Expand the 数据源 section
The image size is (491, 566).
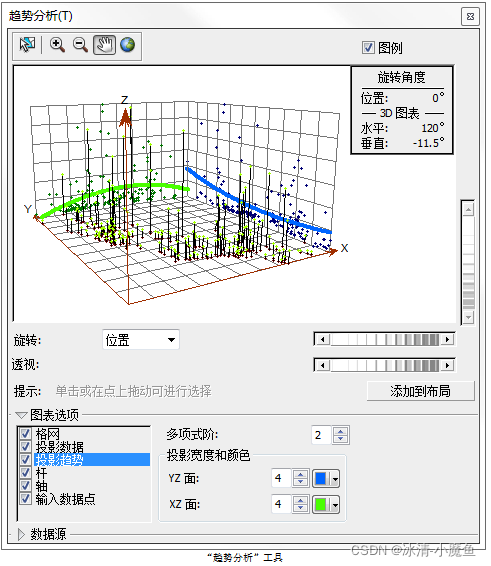(x=21, y=534)
